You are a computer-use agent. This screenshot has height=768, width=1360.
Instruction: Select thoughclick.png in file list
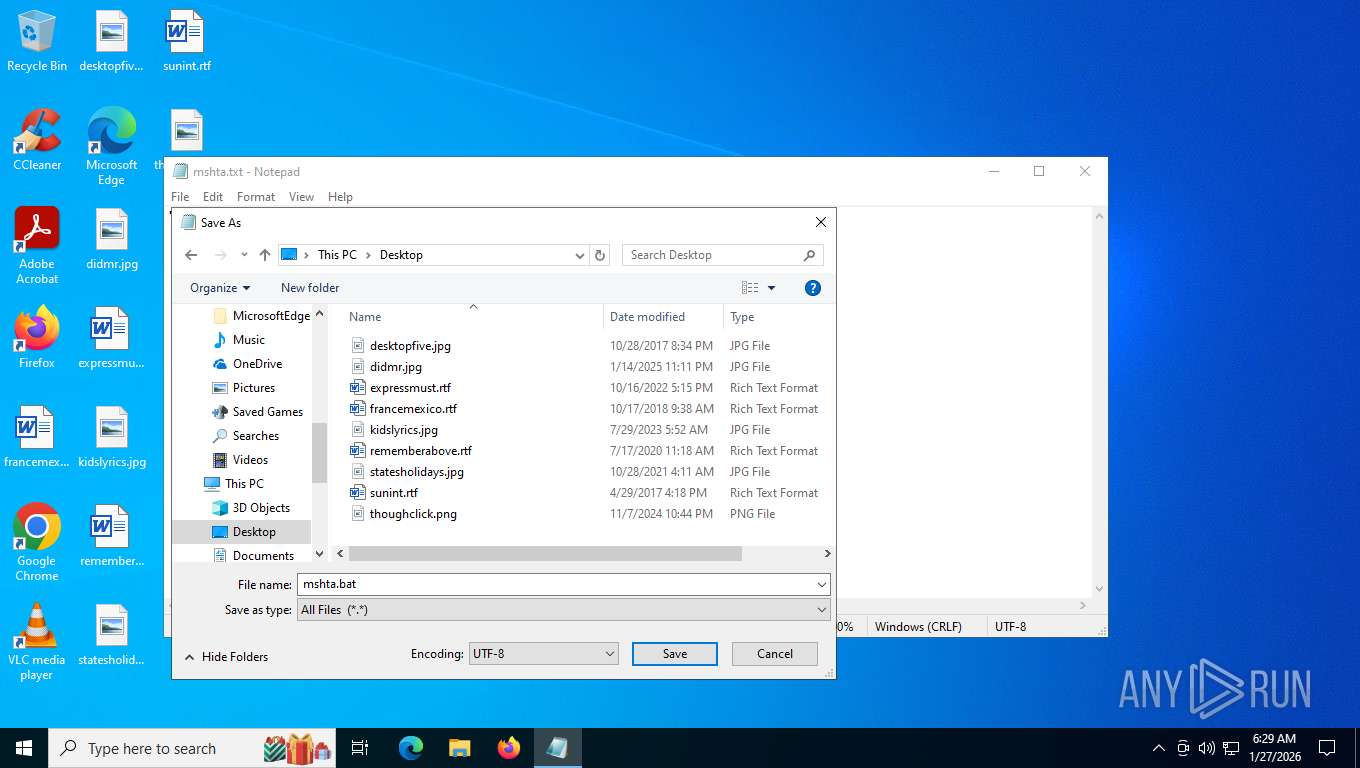[413, 514]
